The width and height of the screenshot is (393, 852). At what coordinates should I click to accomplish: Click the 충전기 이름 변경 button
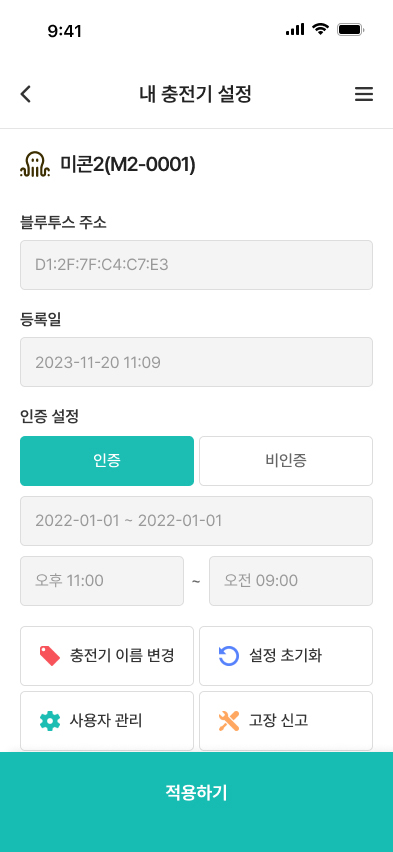click(107, 656)
